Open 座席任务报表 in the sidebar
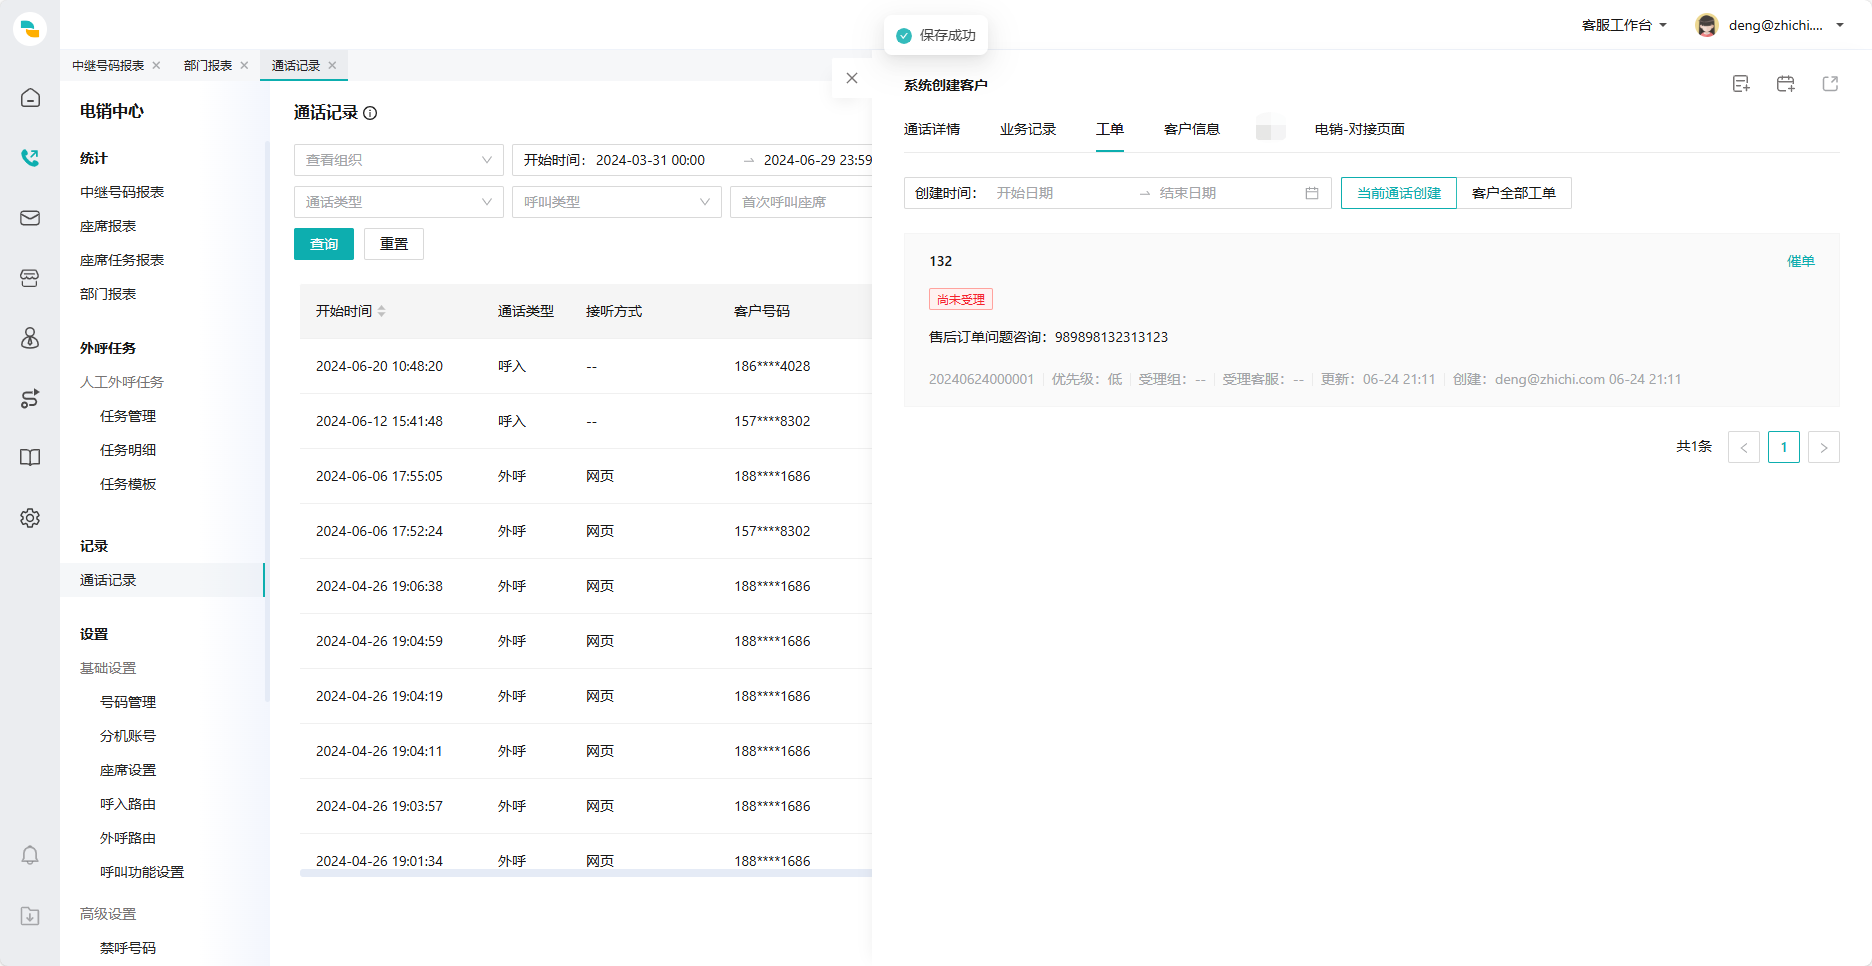Viewport: 1872px width, 966px height. coord(122,260)
